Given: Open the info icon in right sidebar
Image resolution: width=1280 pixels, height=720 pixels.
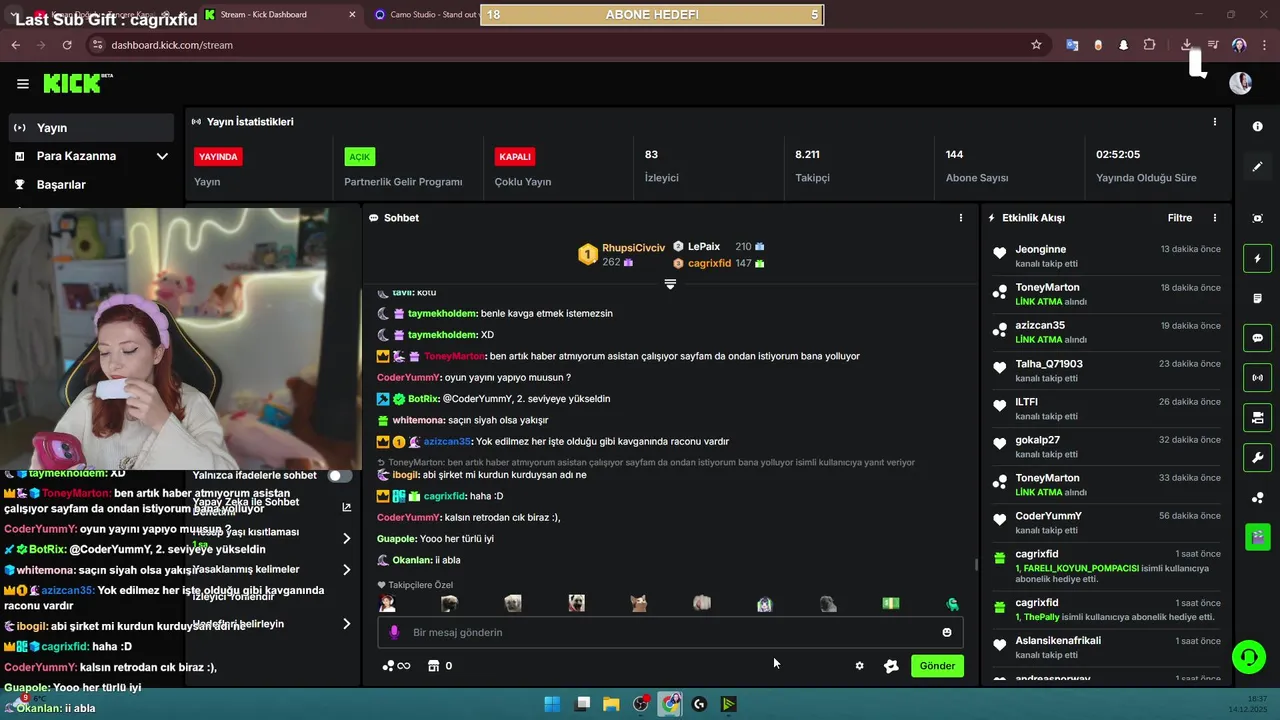Looking at the screenshot, I should coord(1257,127).
